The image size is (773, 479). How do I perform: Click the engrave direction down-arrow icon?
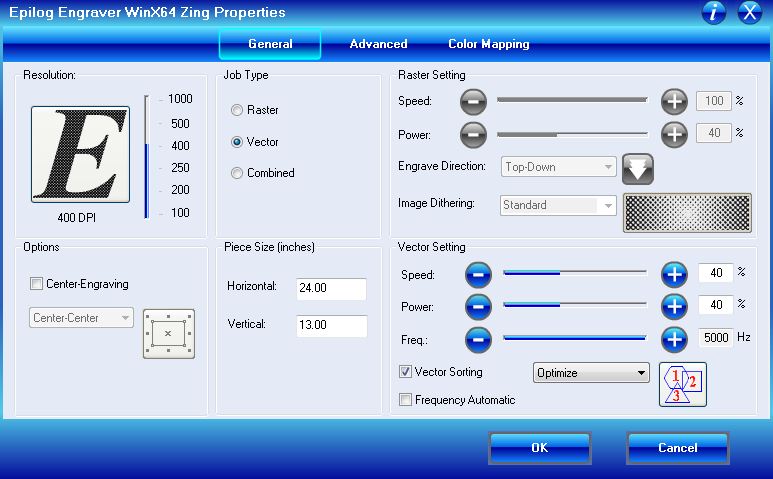[638, 169]
